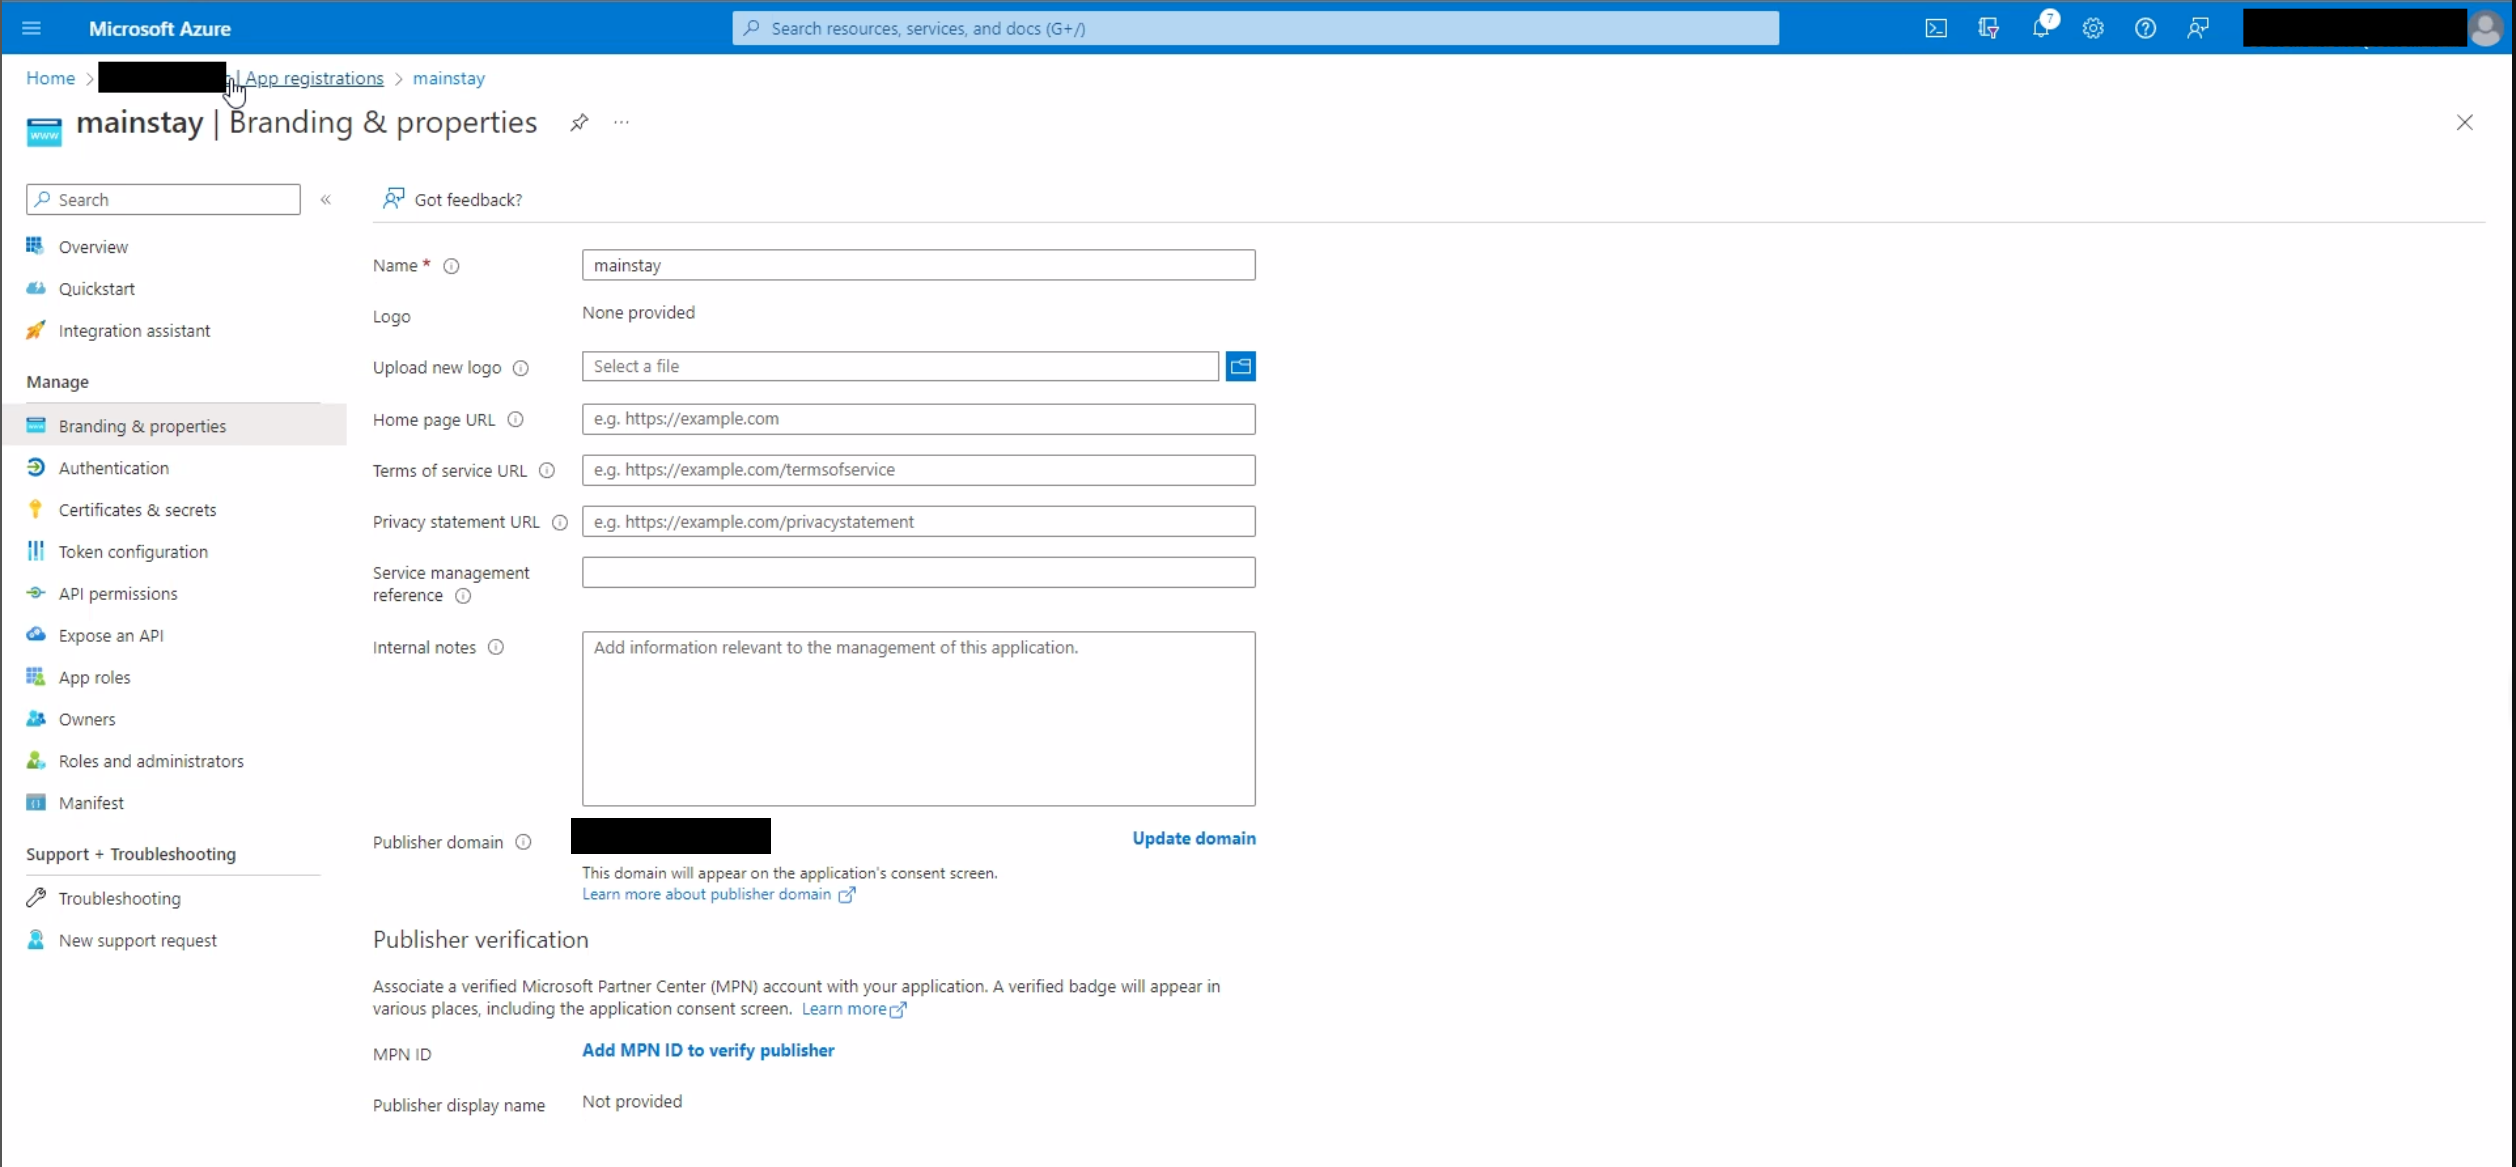Show info tooltip for Upload new logo
The height and width of the screenshot is (1167, 2516).
pos(521,368)
